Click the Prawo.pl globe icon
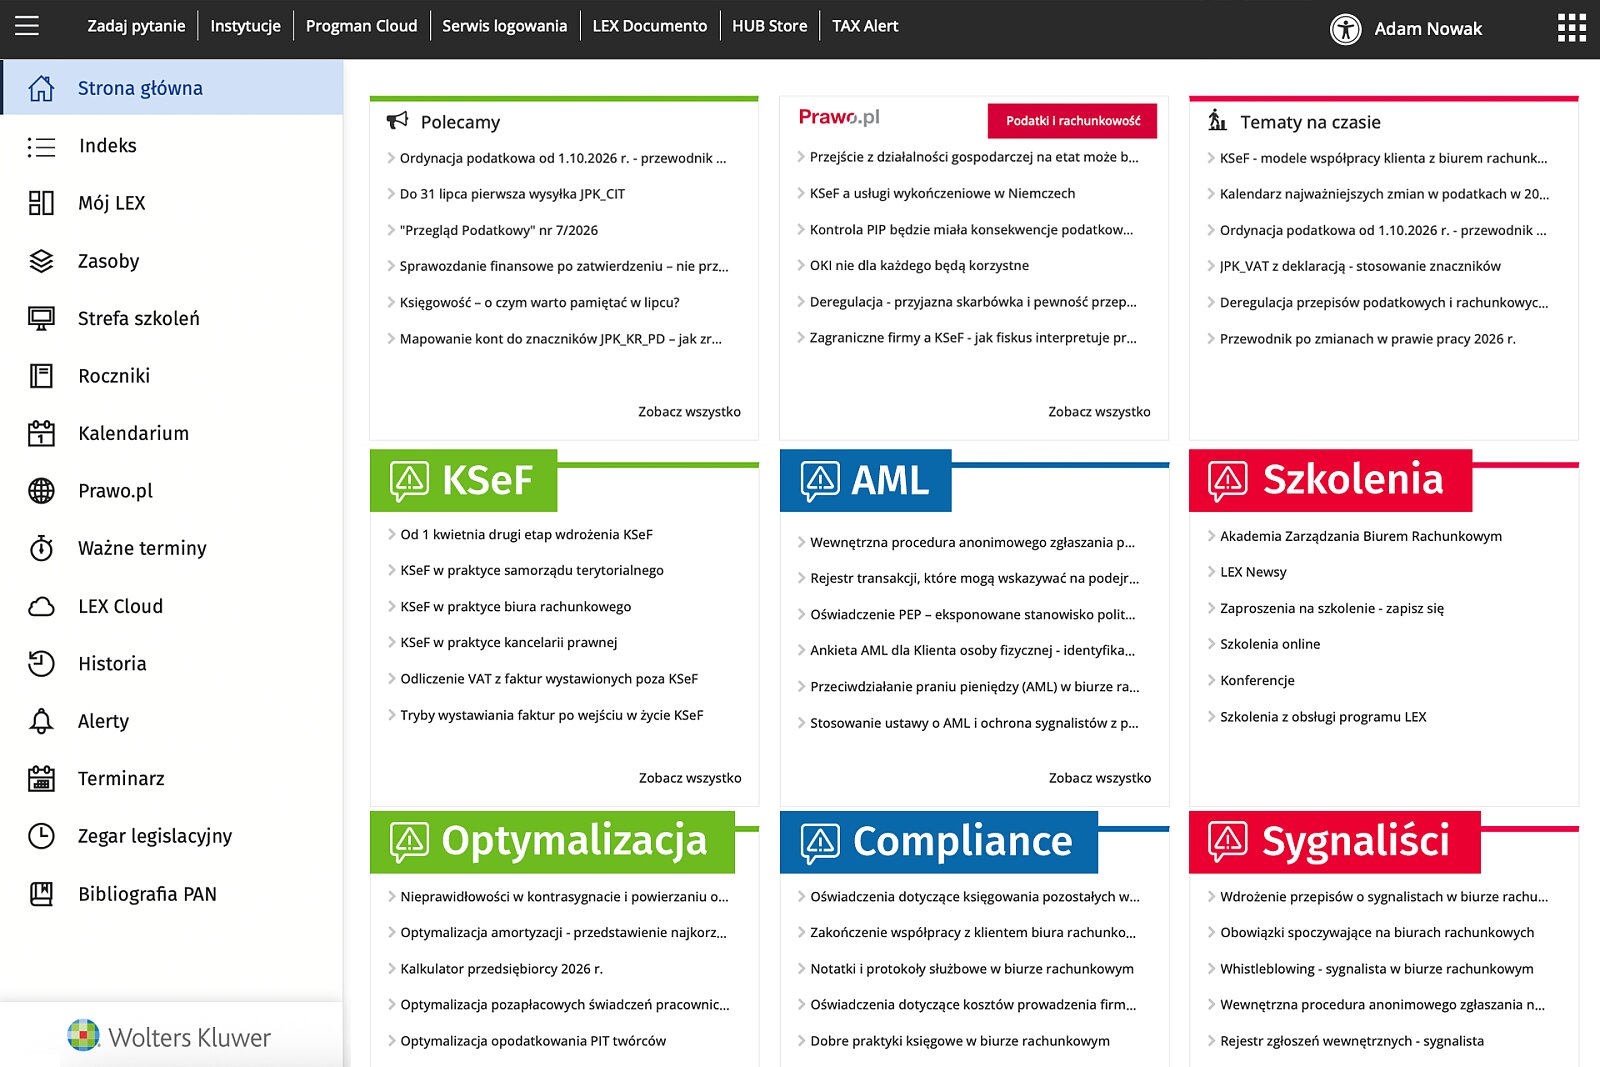Image resolution: width=1600 pixels, height=1067 pixels. coord(41,491)
